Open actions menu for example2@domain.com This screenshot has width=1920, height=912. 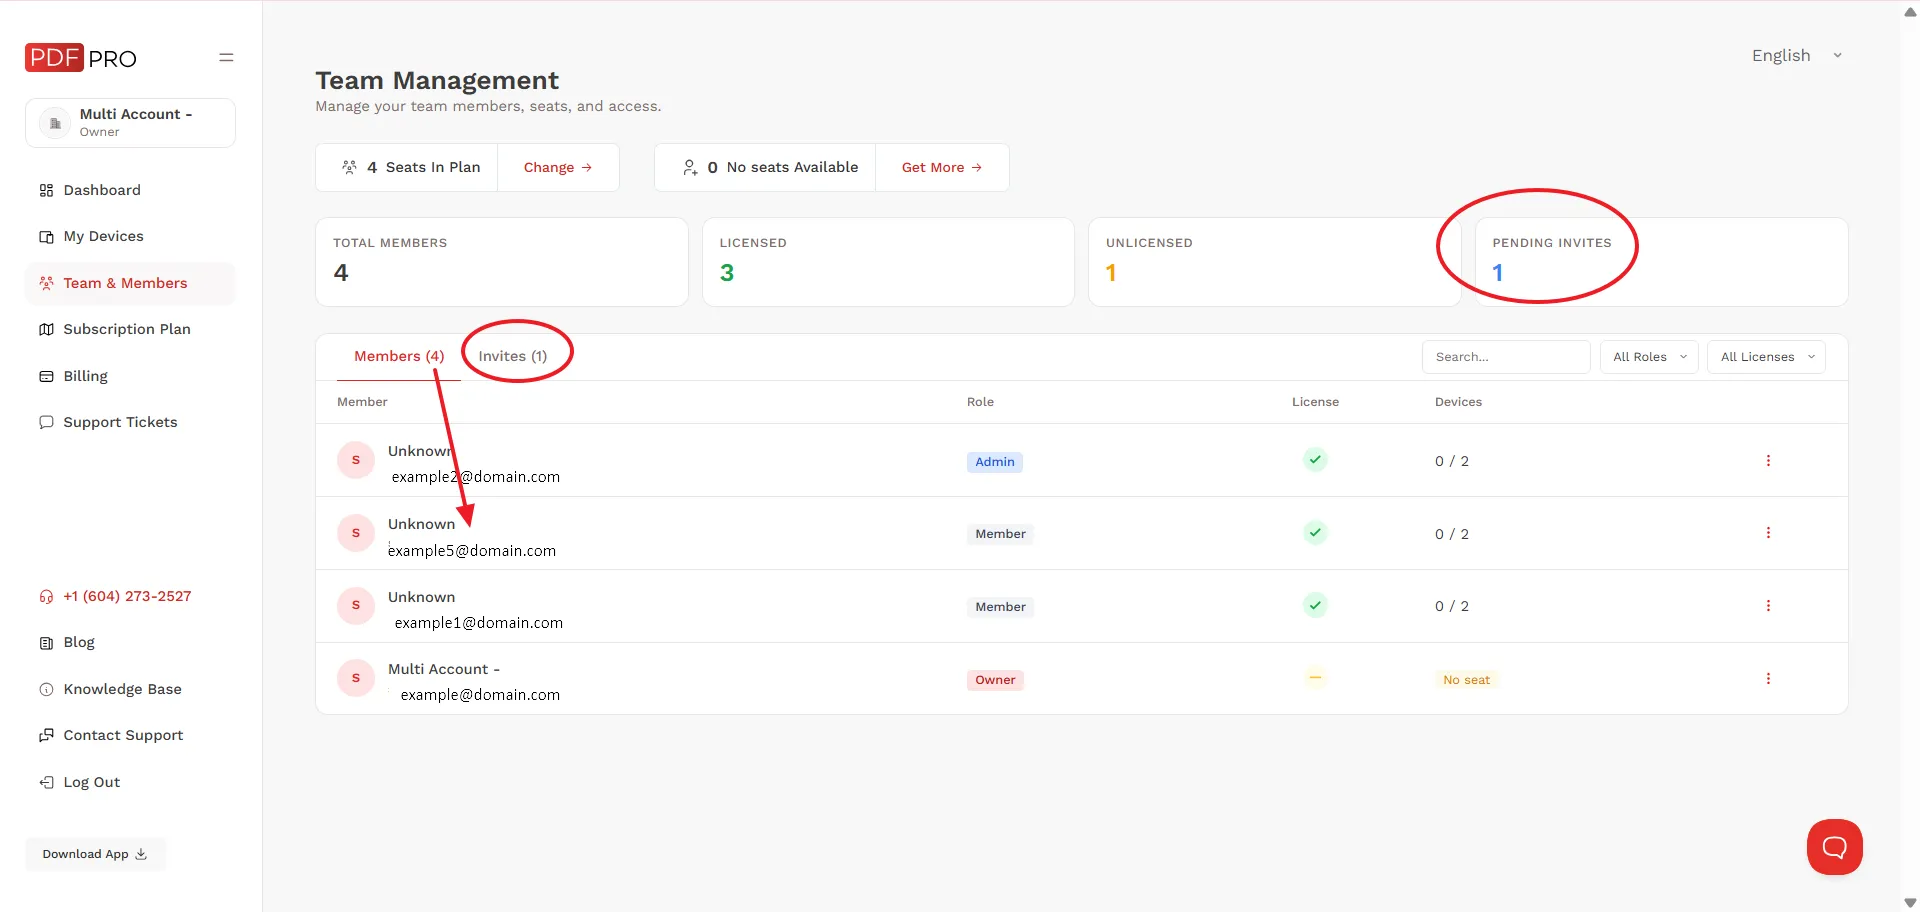tap(1768, 461)
